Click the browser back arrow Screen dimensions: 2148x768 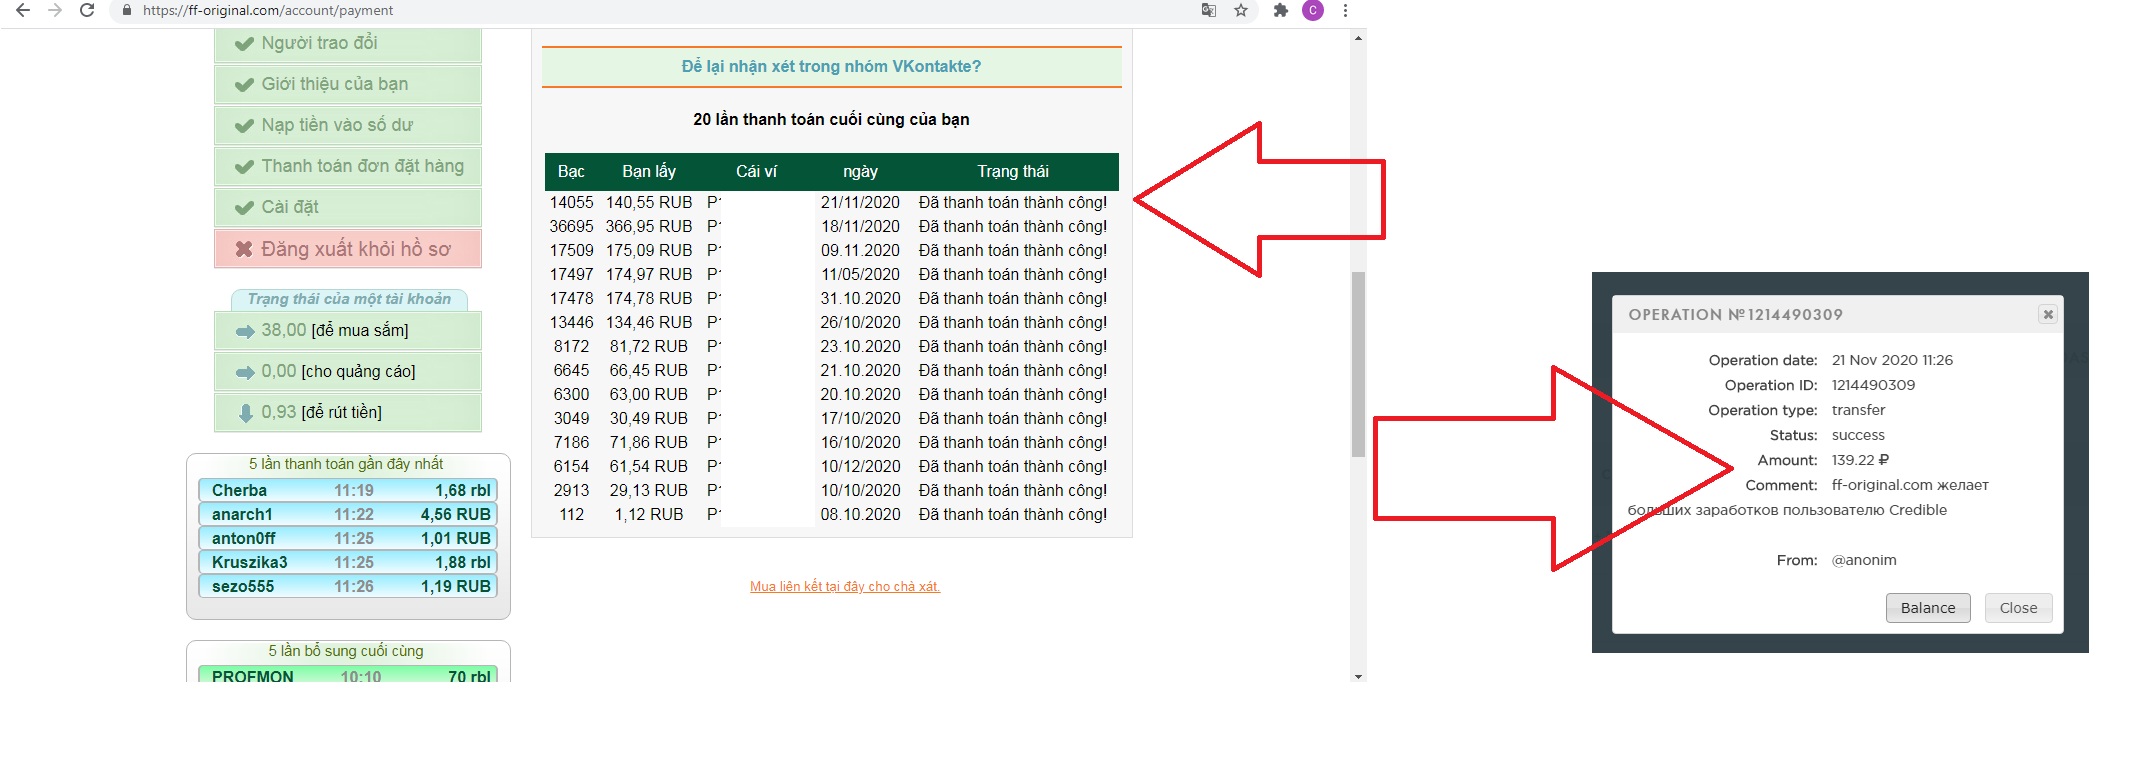point(23,10)
